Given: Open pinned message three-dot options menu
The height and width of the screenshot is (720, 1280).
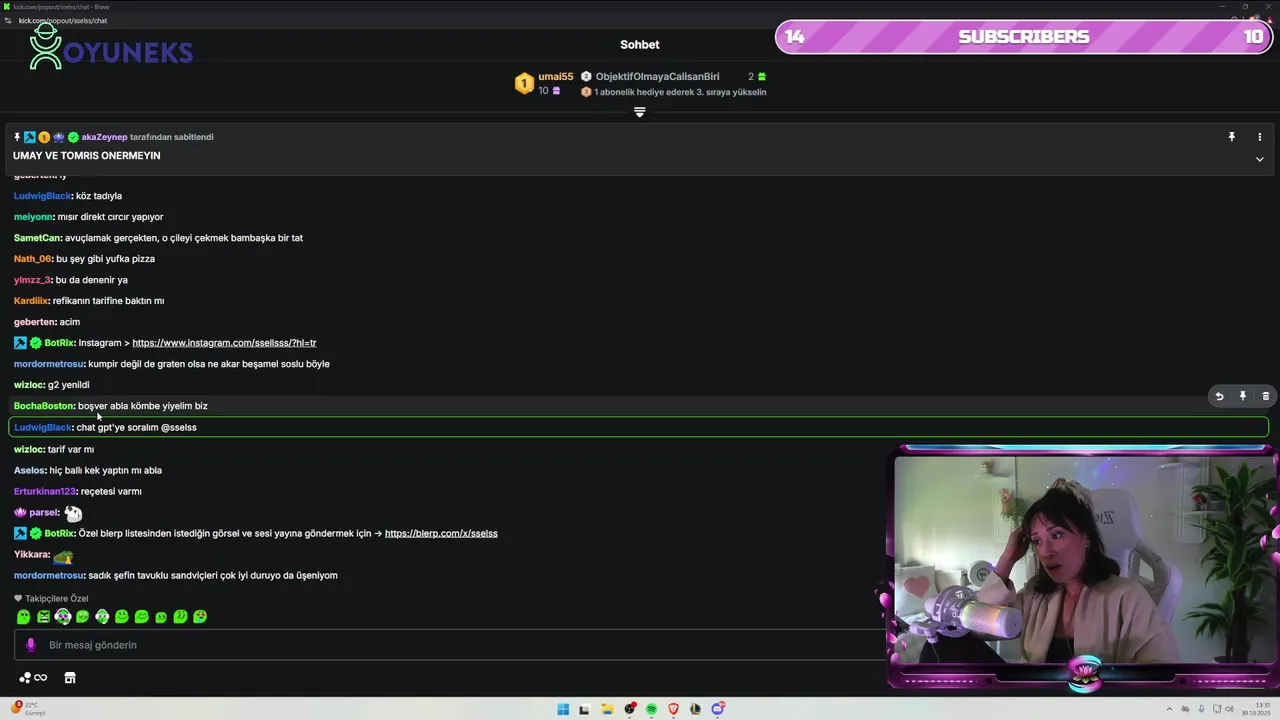Looking at the screenshot, I should tap(1260, 137).
